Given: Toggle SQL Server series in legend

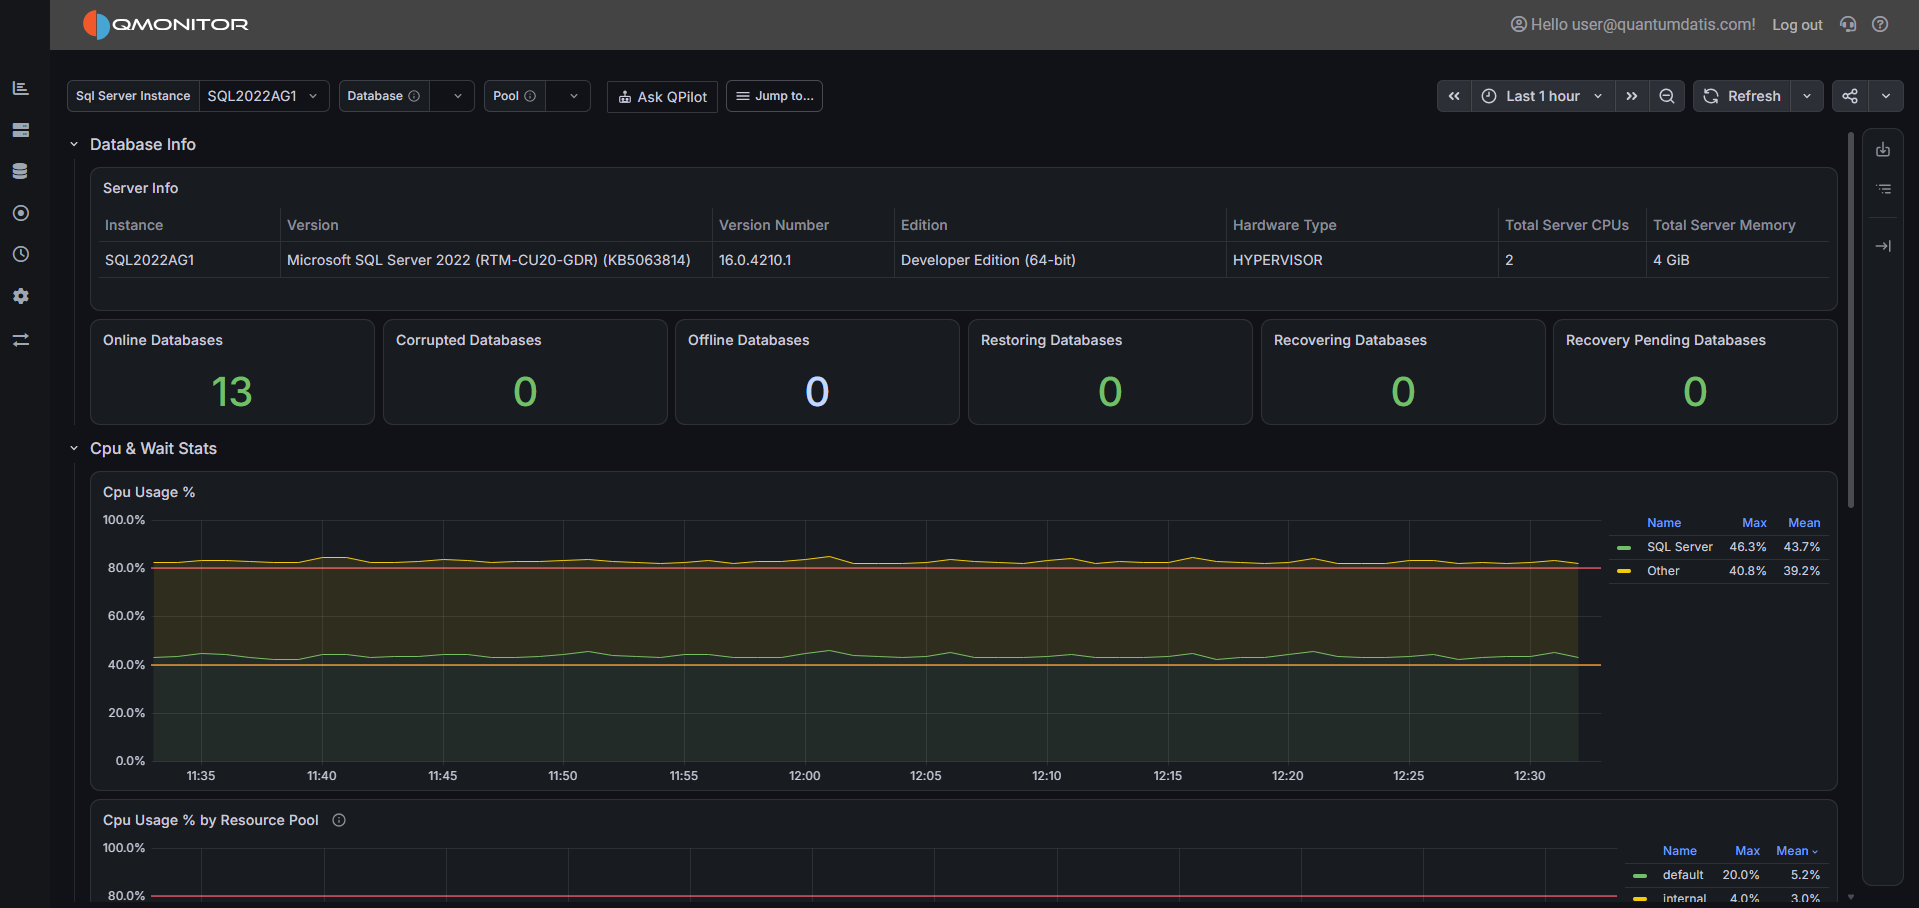Looking at the screenshot, I should 1679,547.
